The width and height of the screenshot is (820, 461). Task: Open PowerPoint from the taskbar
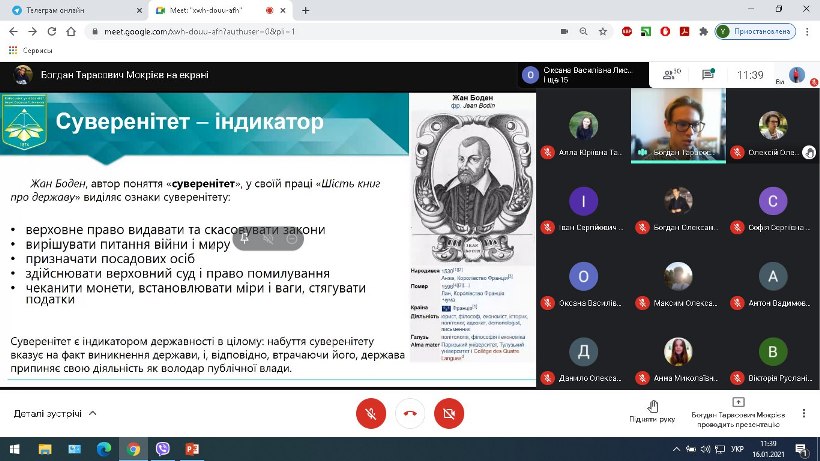pos(192,449)
